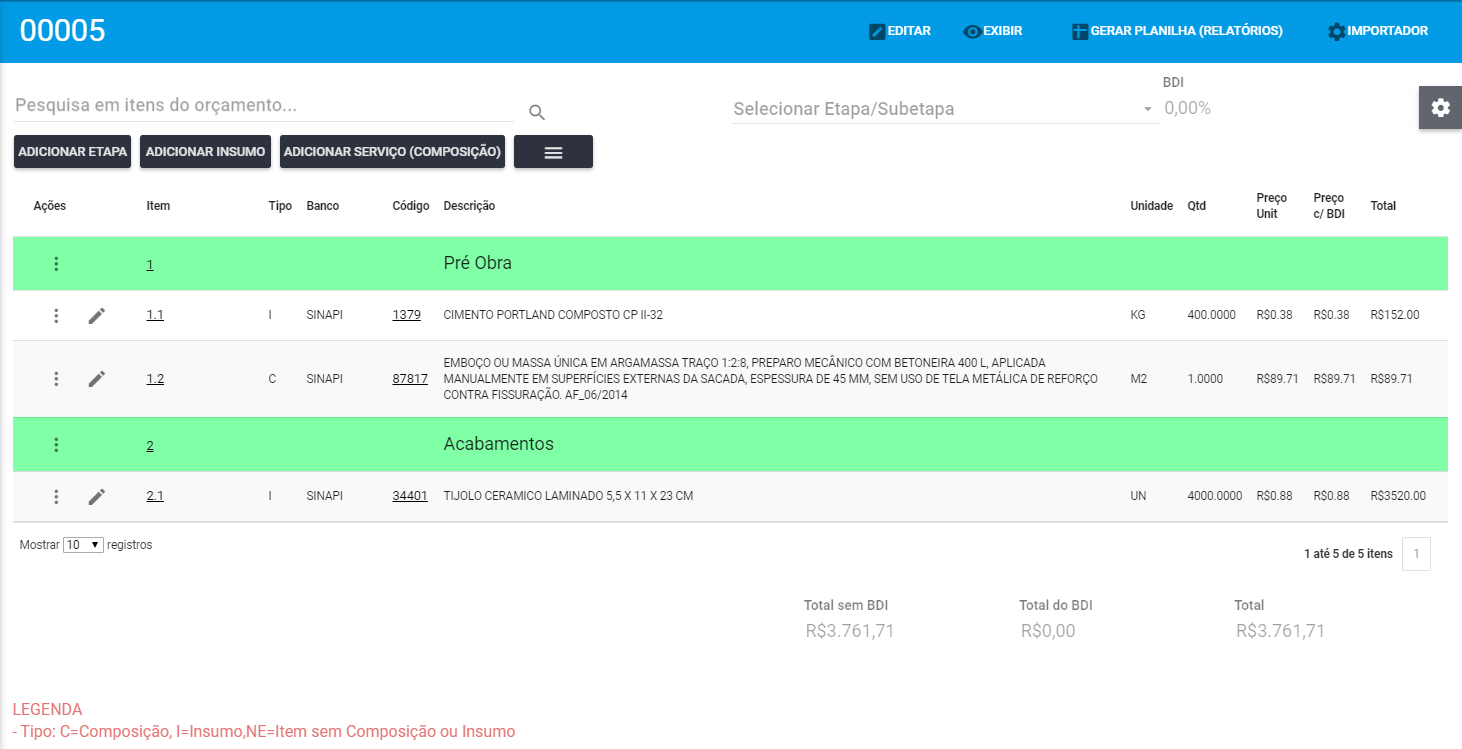This screenshot has height=749, width=1462.
Task: Click Pré Obra stage title
Action: (x=477, y=264)
